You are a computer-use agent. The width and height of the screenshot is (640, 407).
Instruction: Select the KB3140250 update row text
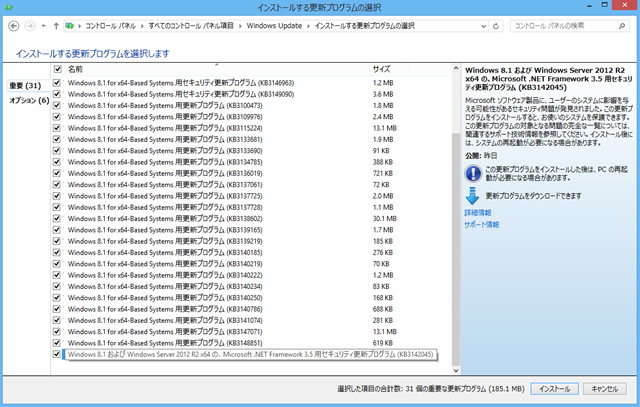point(165,298)
